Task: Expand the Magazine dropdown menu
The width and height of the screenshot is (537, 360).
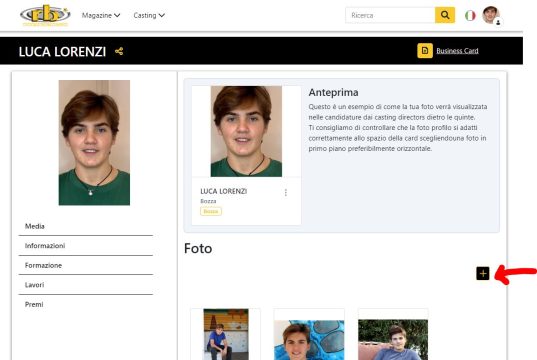Action: pos(101,15)
